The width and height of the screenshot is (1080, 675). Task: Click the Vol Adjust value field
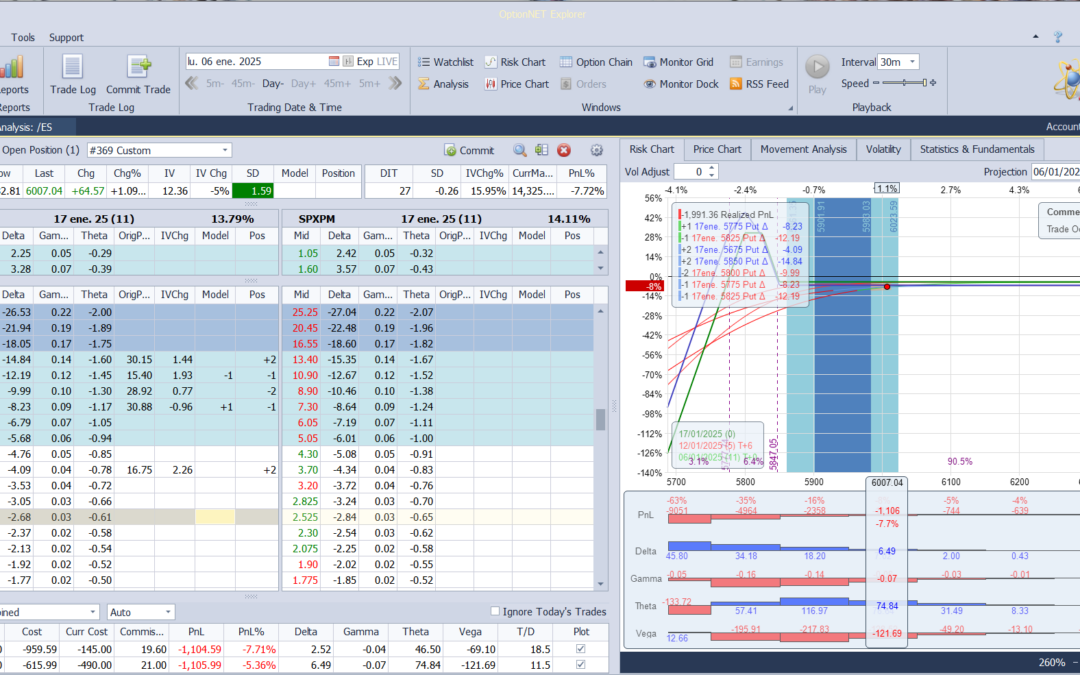click(x=691, y=172)
